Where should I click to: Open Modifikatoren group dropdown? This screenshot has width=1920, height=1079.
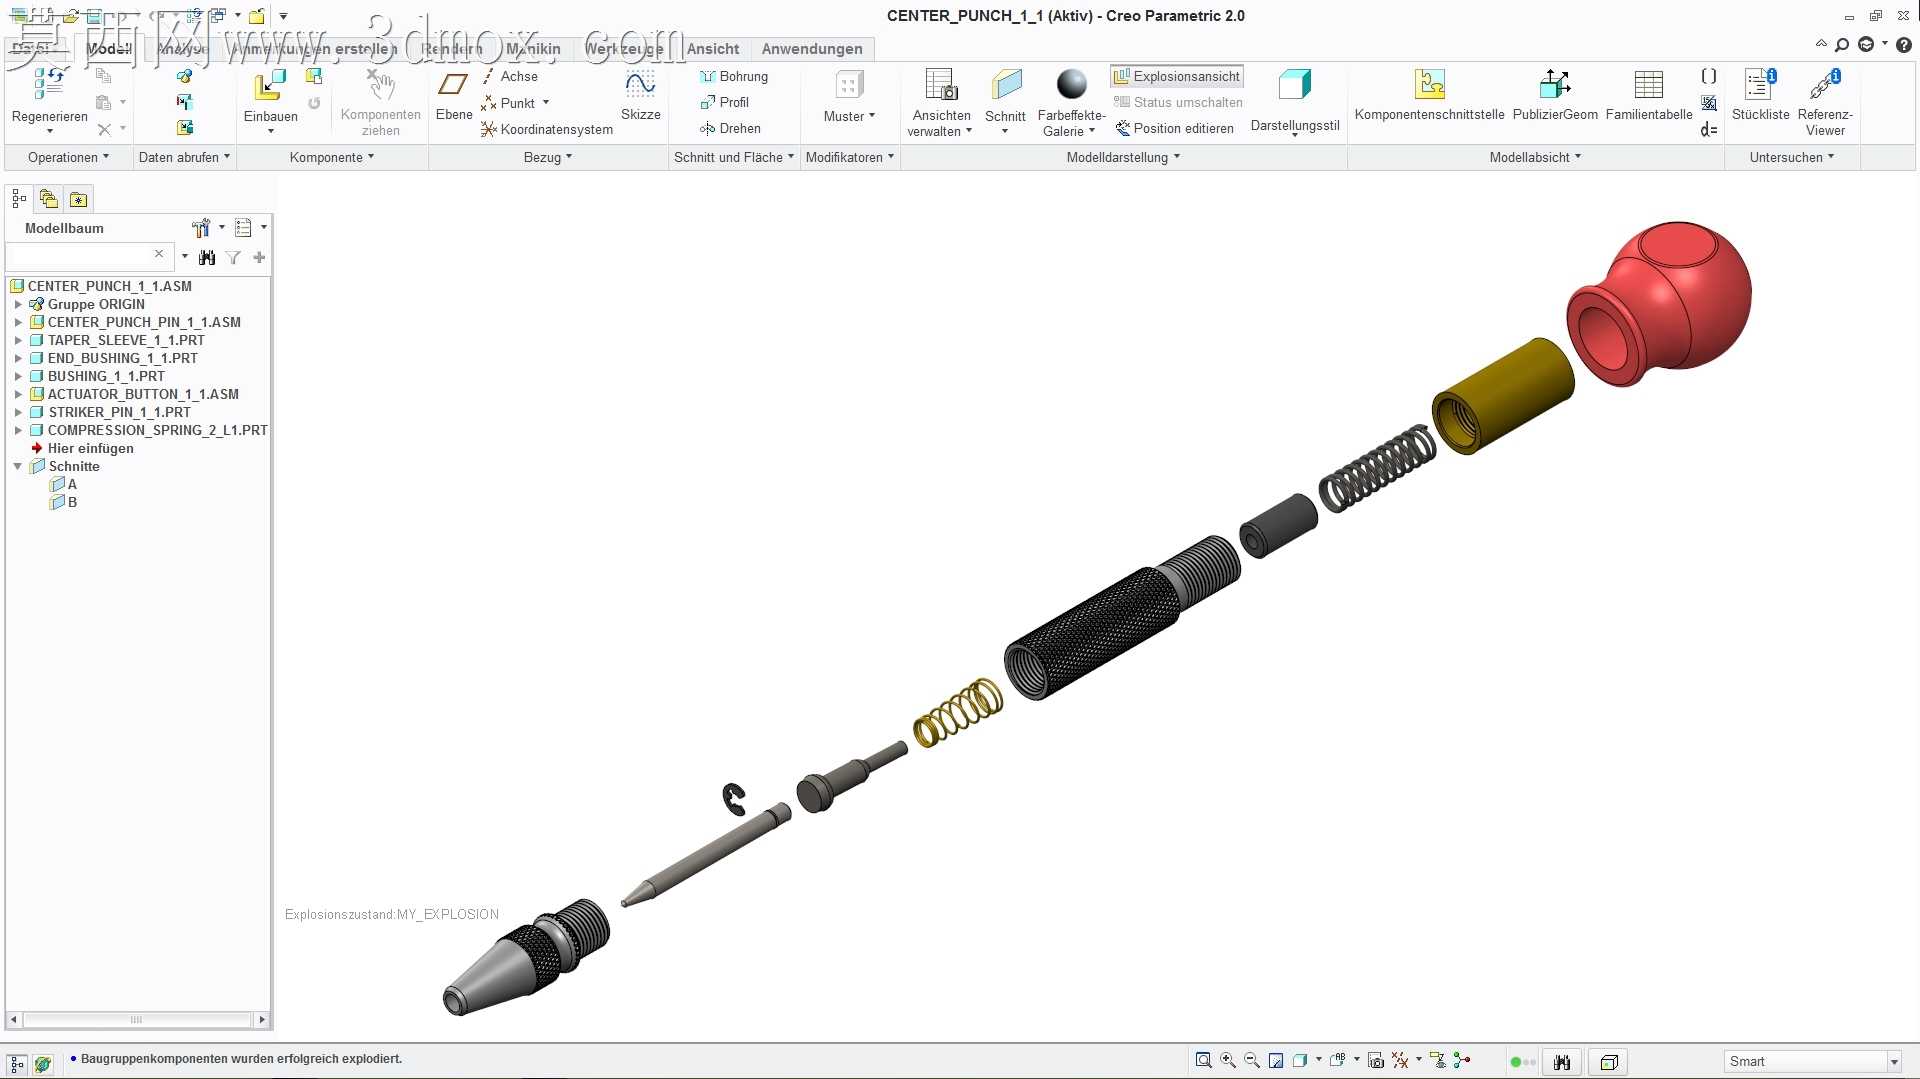pyautogui.click(x=850, y=157)
